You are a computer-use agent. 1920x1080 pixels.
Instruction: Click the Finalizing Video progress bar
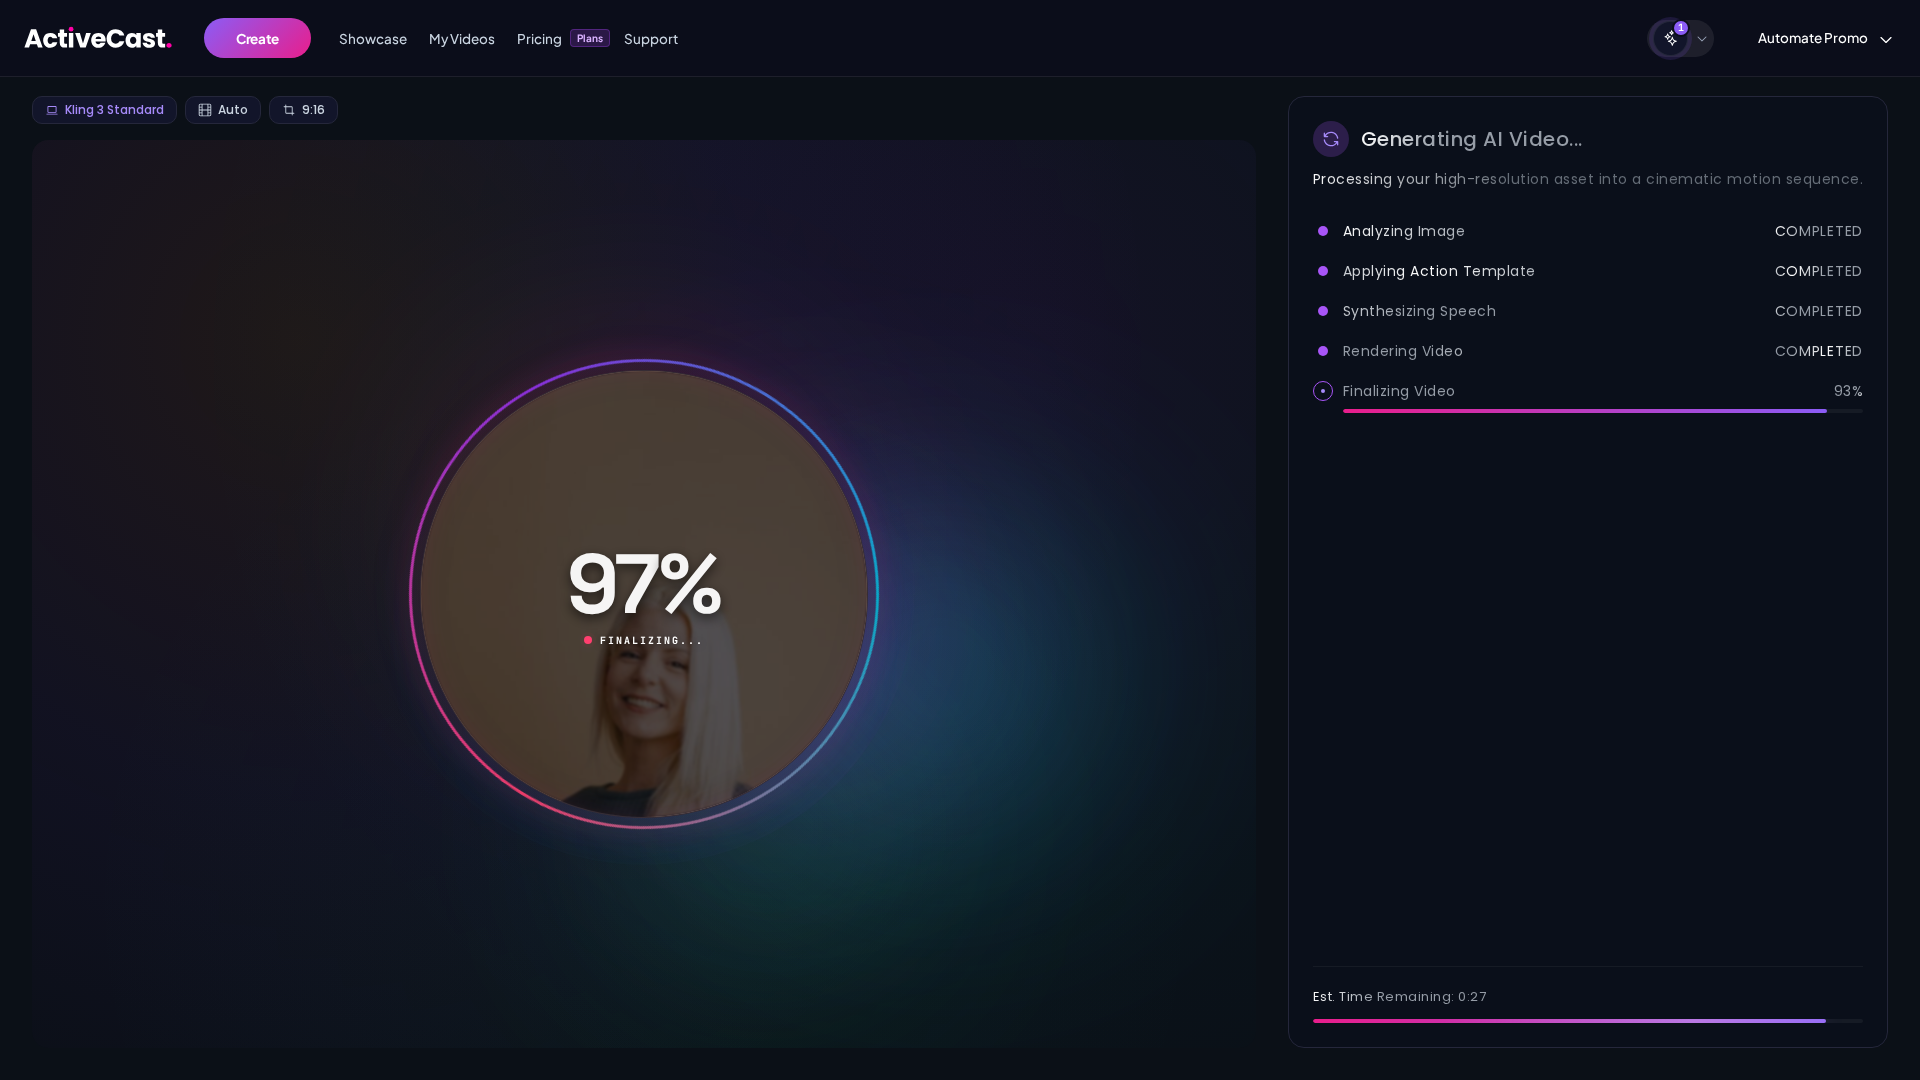pos(1603,411)
